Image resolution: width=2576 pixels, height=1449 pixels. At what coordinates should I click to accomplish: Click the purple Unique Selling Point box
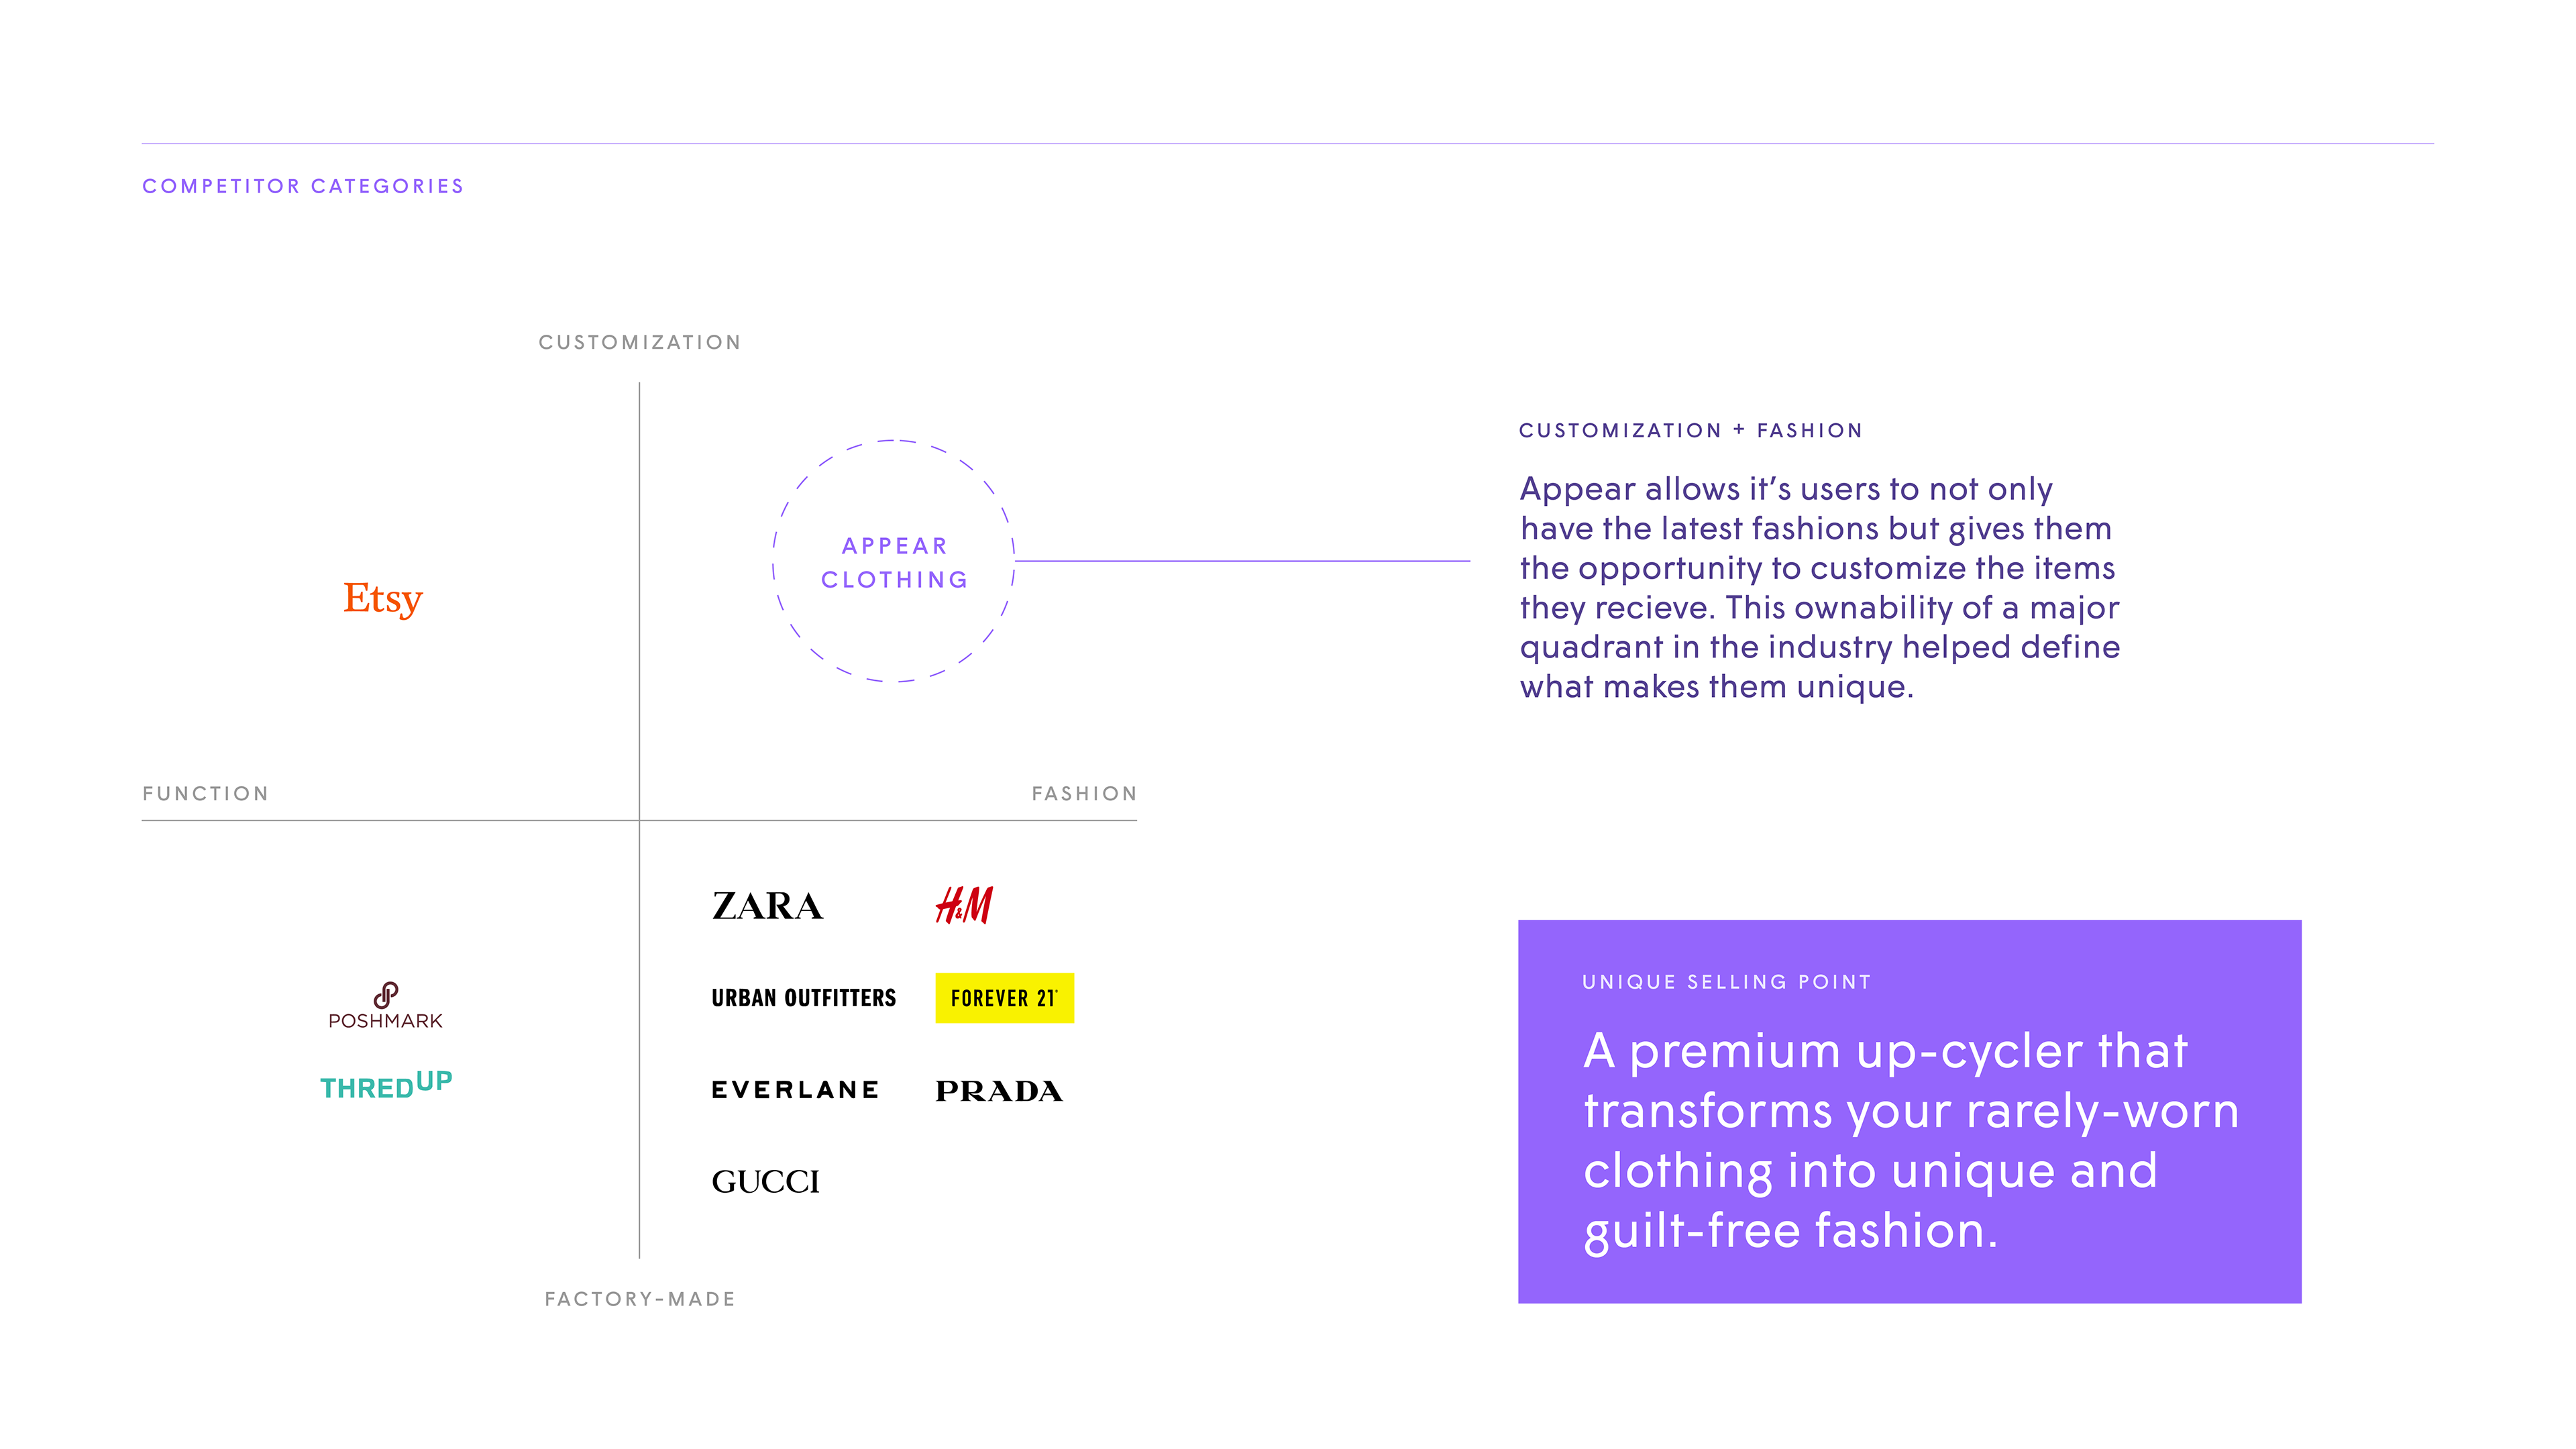point(1909,1111)
